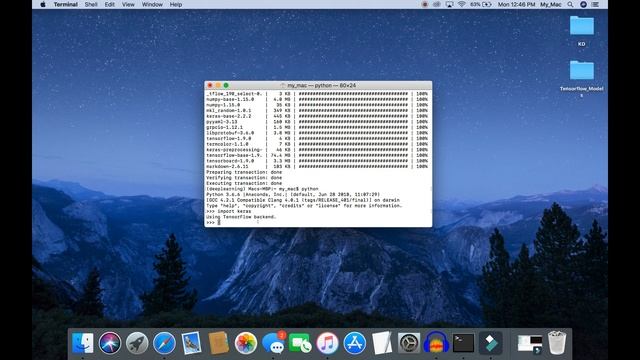Select the KD folder on desktop
Screen dimensions: 640x360
[x=582, y=30]
